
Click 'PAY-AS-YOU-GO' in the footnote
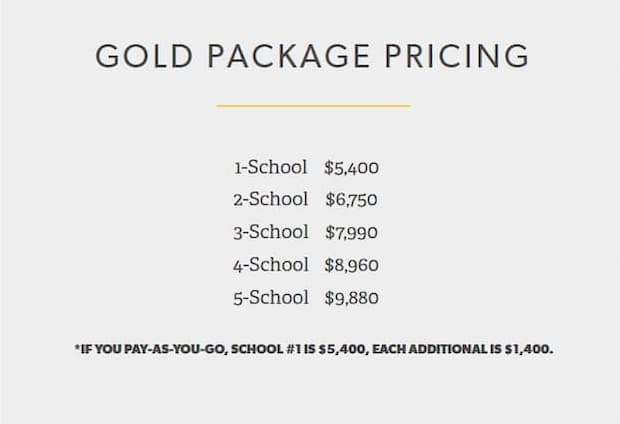click(x=176, y=349)
